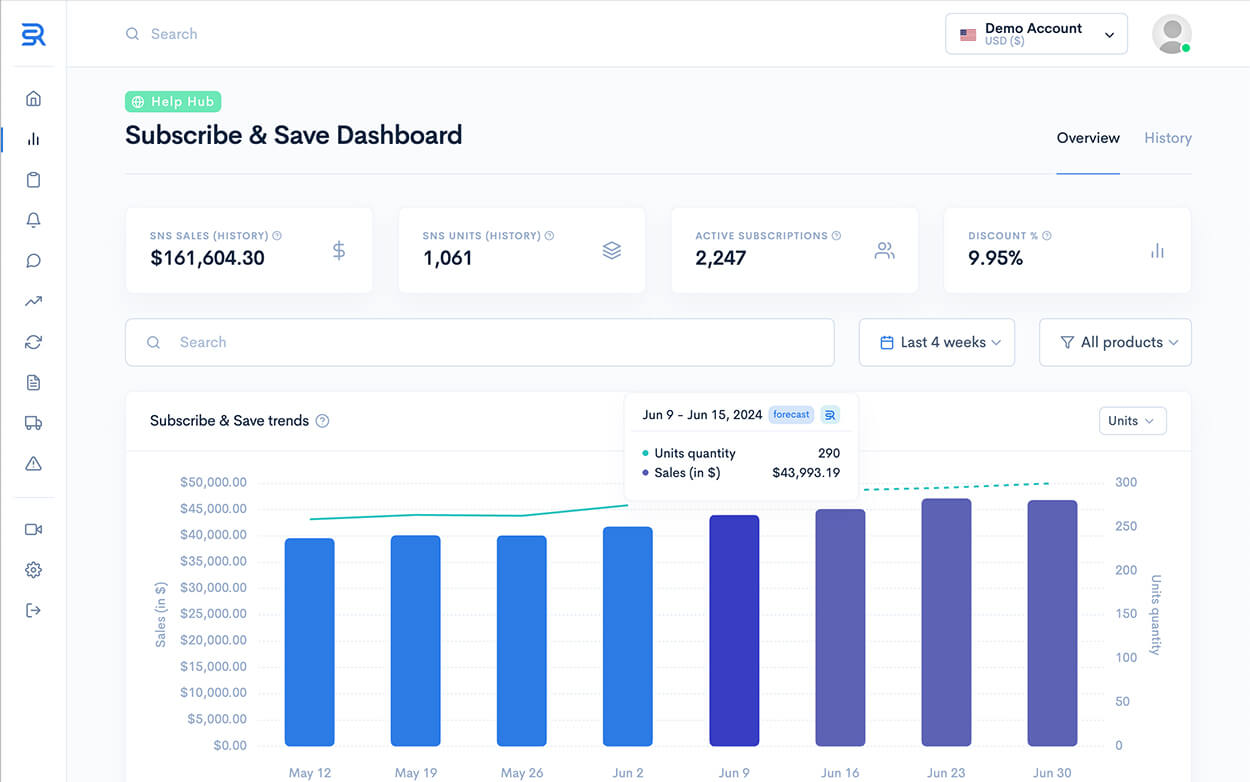Open the clipboard icon in the sidebar

coord(33,180)
